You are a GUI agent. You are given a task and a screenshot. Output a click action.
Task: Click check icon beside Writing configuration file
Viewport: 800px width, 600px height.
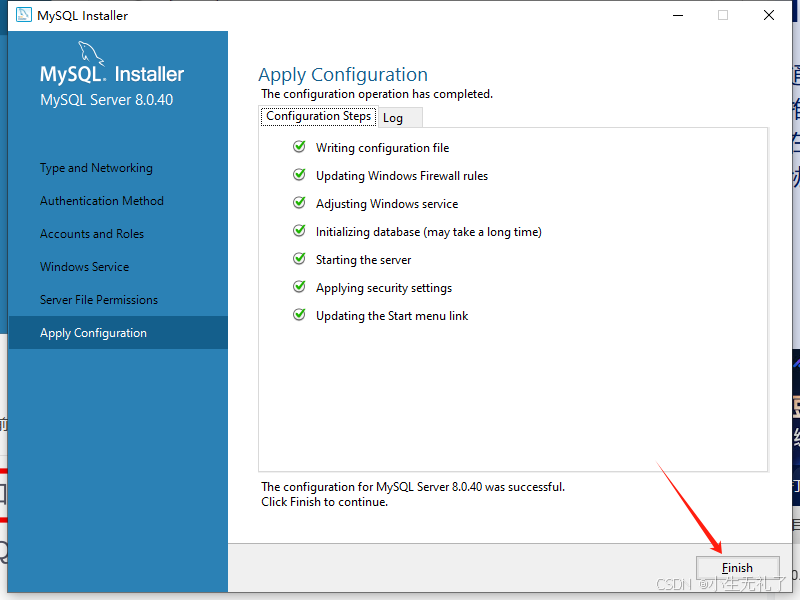coord(299,147)
